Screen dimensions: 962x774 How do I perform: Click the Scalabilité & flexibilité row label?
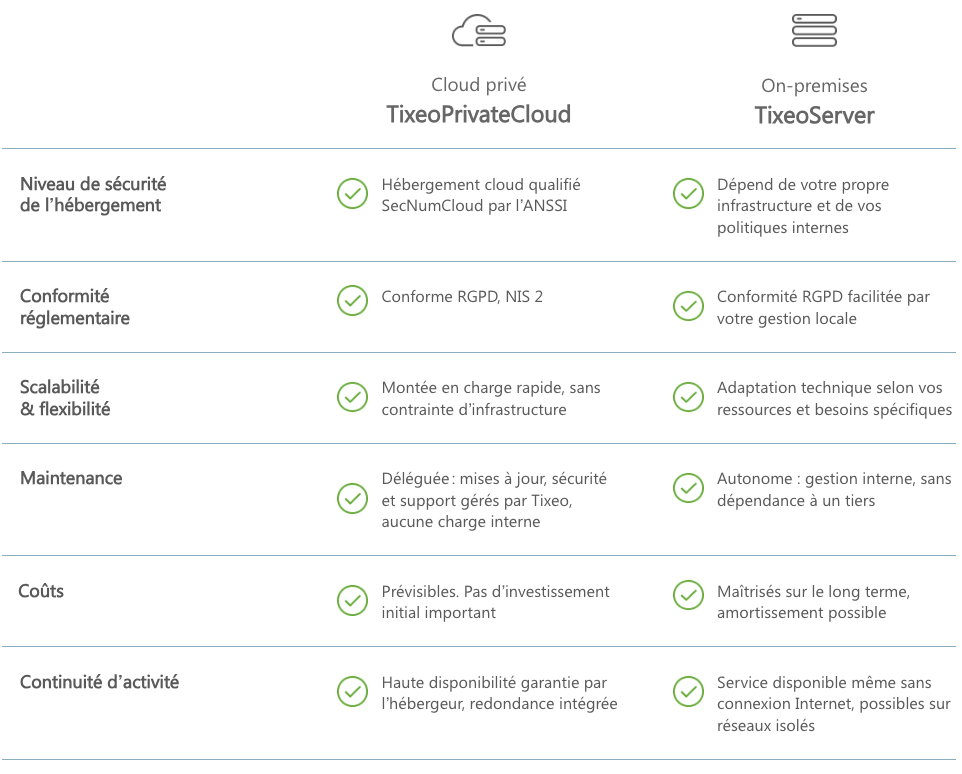65,398
